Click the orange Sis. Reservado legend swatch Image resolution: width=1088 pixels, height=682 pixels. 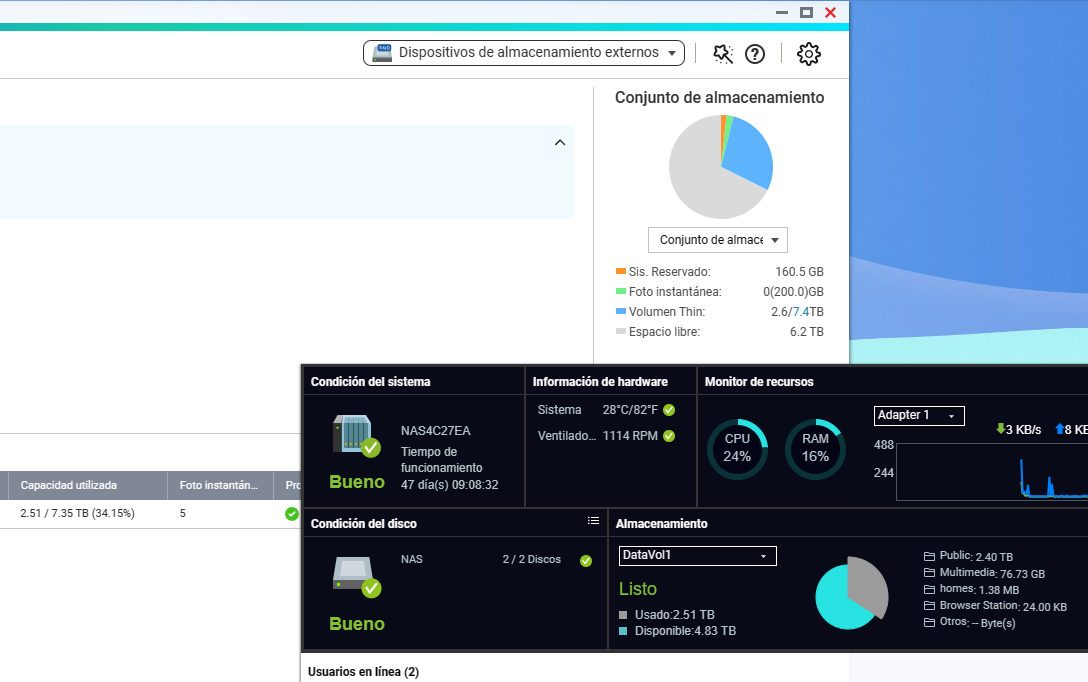(621, 271)
